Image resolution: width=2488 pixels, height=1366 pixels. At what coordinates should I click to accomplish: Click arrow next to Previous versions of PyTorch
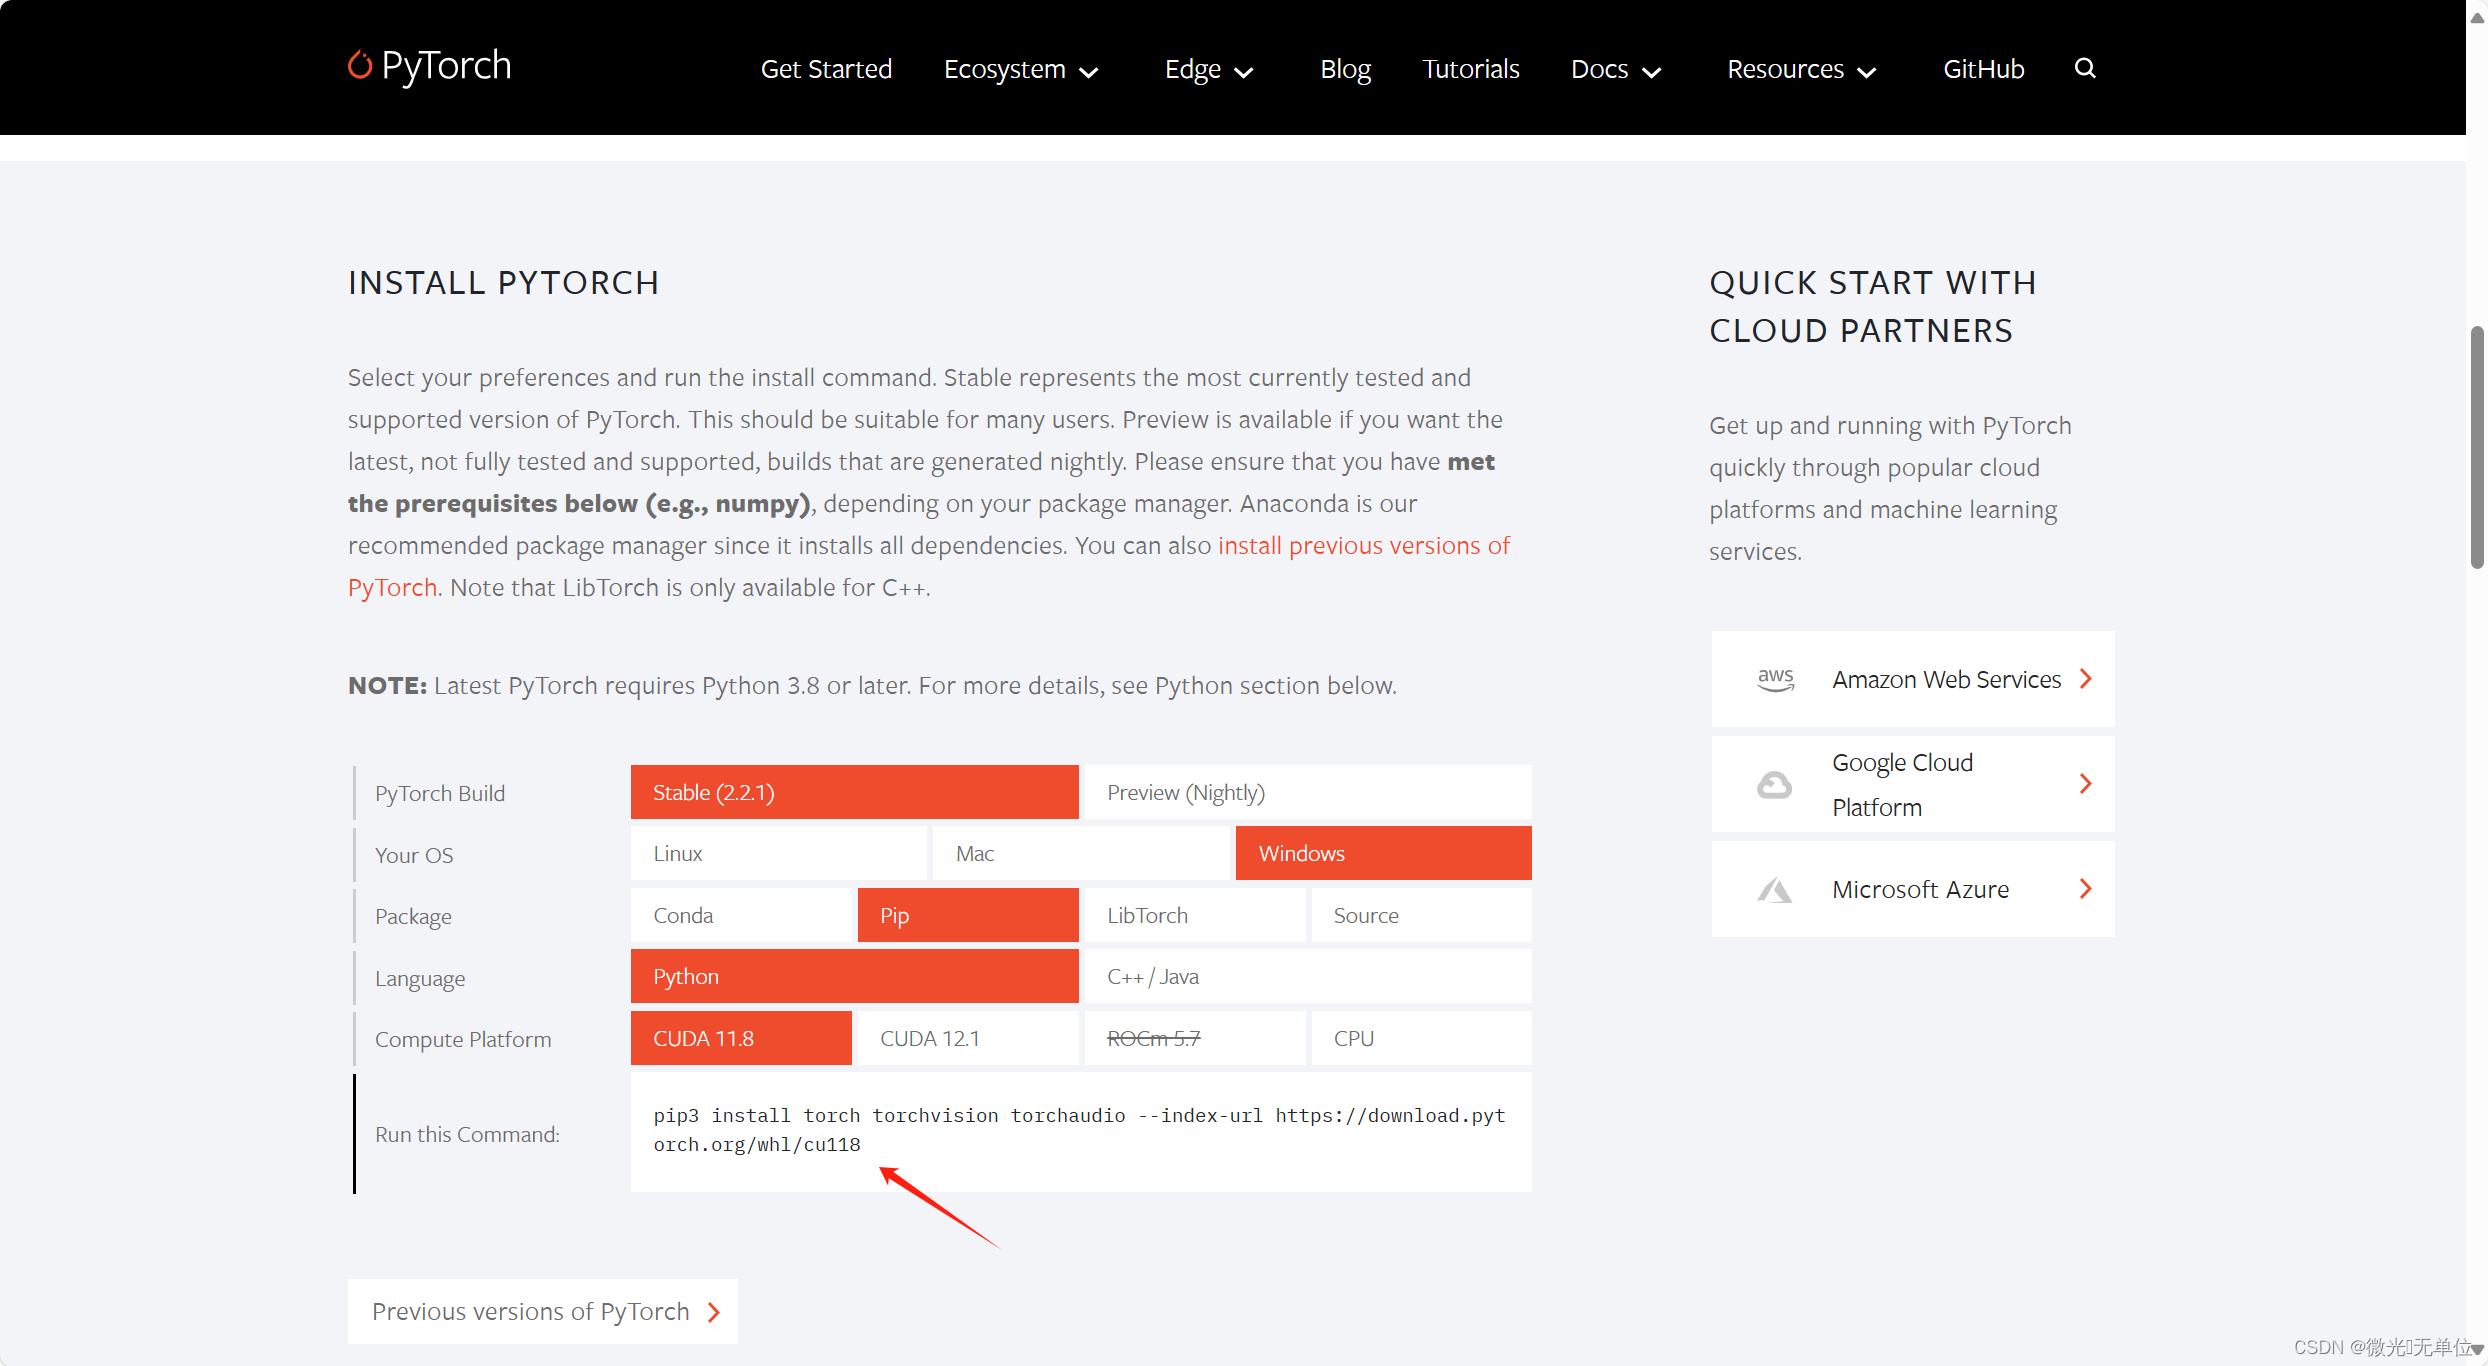[x=714, y=1312]
